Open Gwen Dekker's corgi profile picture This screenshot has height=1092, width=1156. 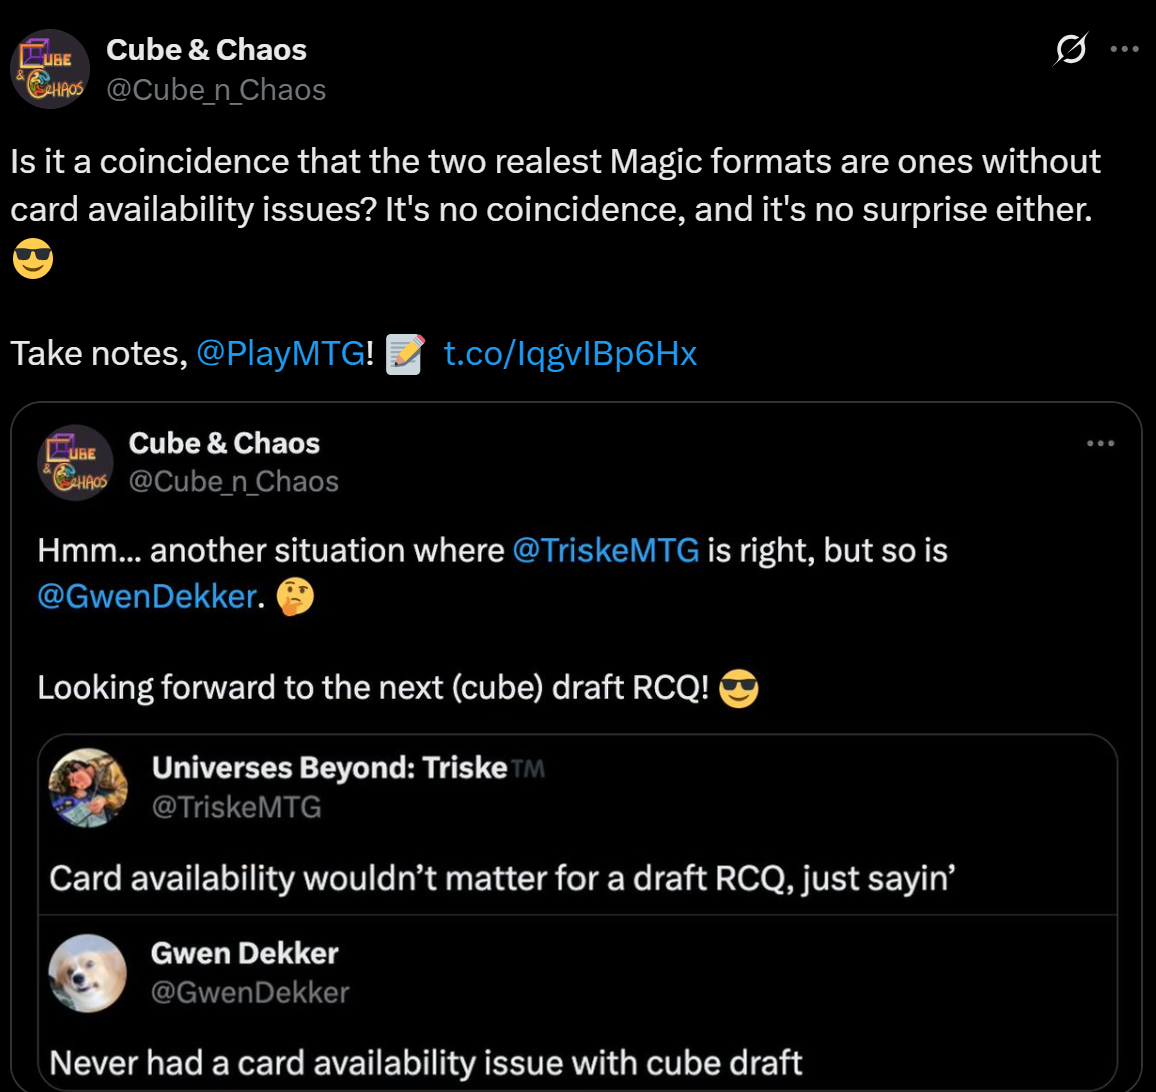click(89, 973)
